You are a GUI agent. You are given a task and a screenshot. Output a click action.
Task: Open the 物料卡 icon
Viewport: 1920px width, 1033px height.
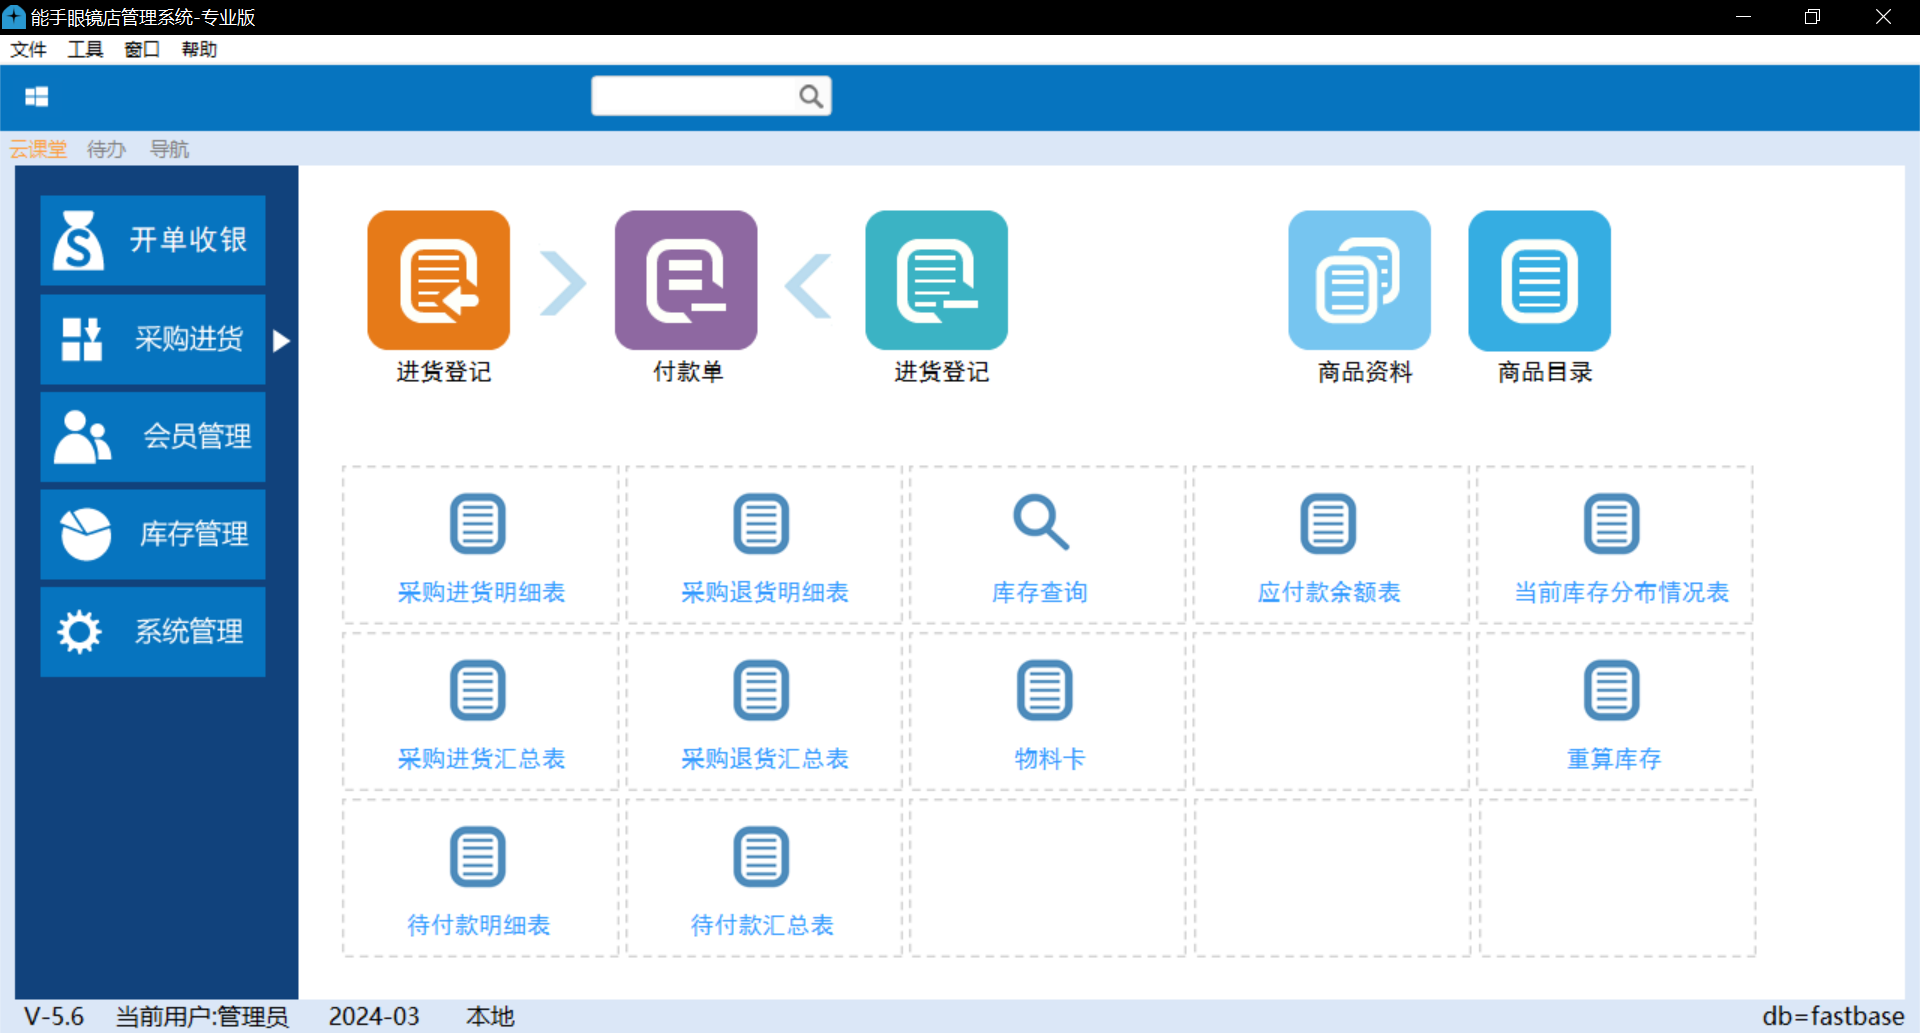point(1045,690)
